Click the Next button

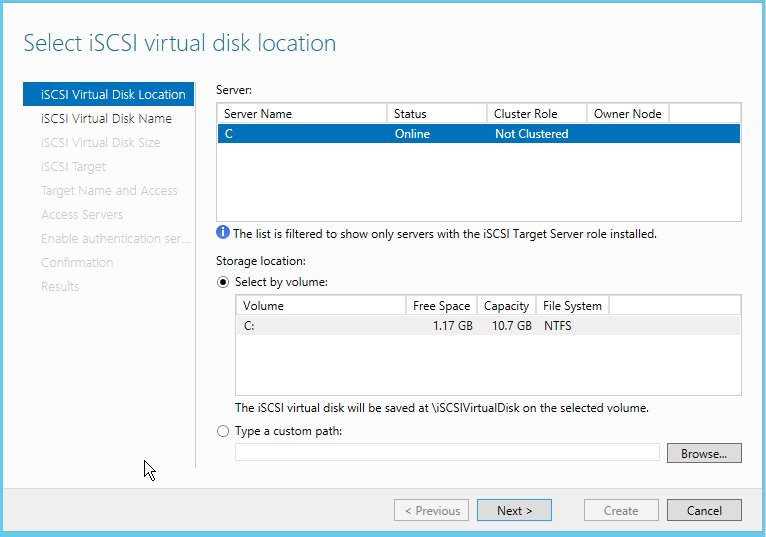pyautogui.click(x=514, y=510)
